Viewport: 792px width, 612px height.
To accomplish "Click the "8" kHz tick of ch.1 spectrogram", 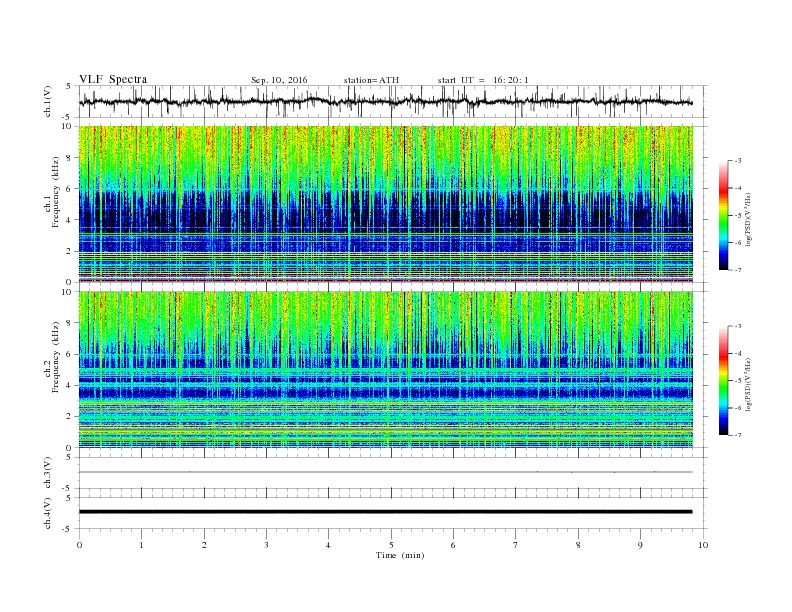I will coord(70,157).
